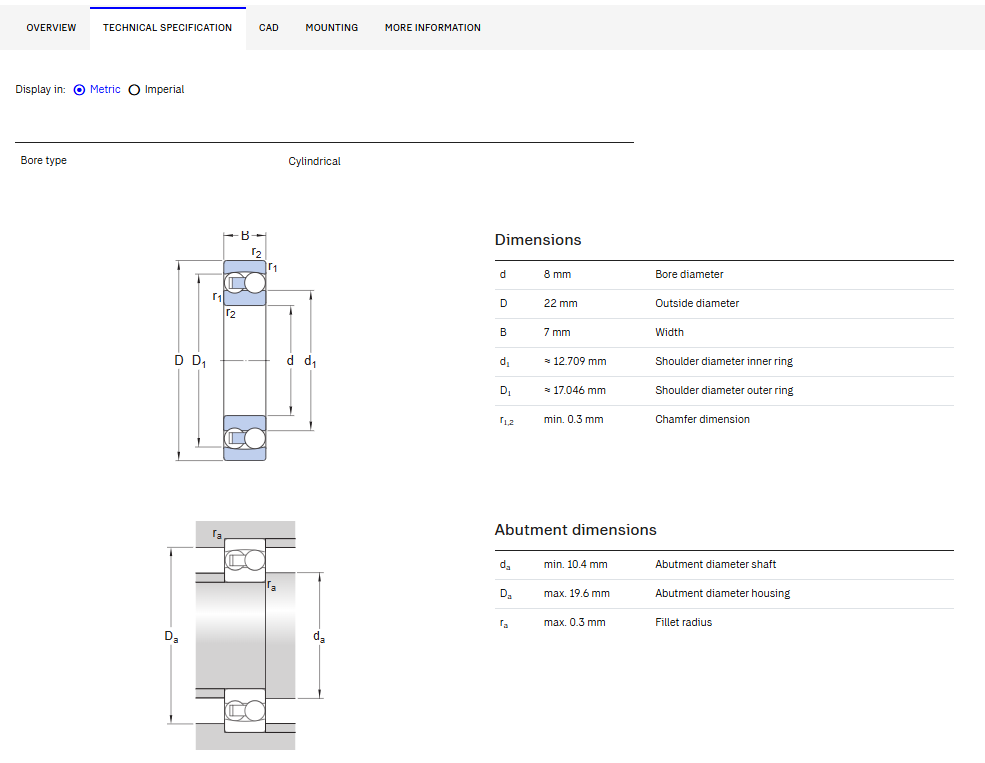Click the ≈ 12.709 mm value
Image resolution: width=985 pixels, height=763 pixels.
575,361
